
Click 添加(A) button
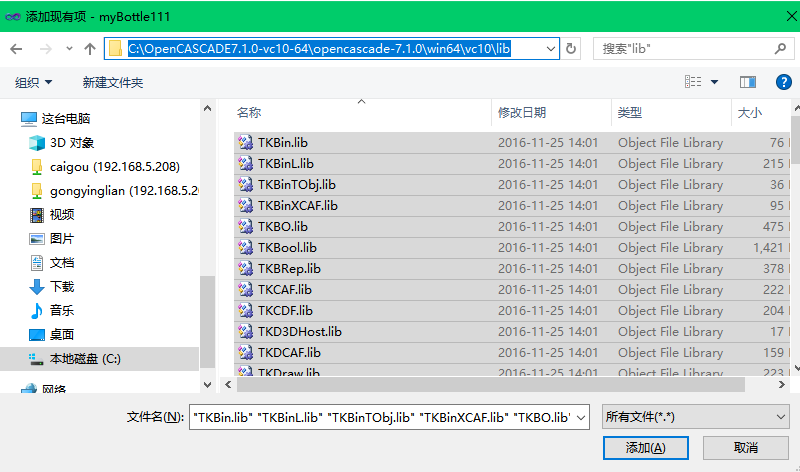[x=645, y=448]
